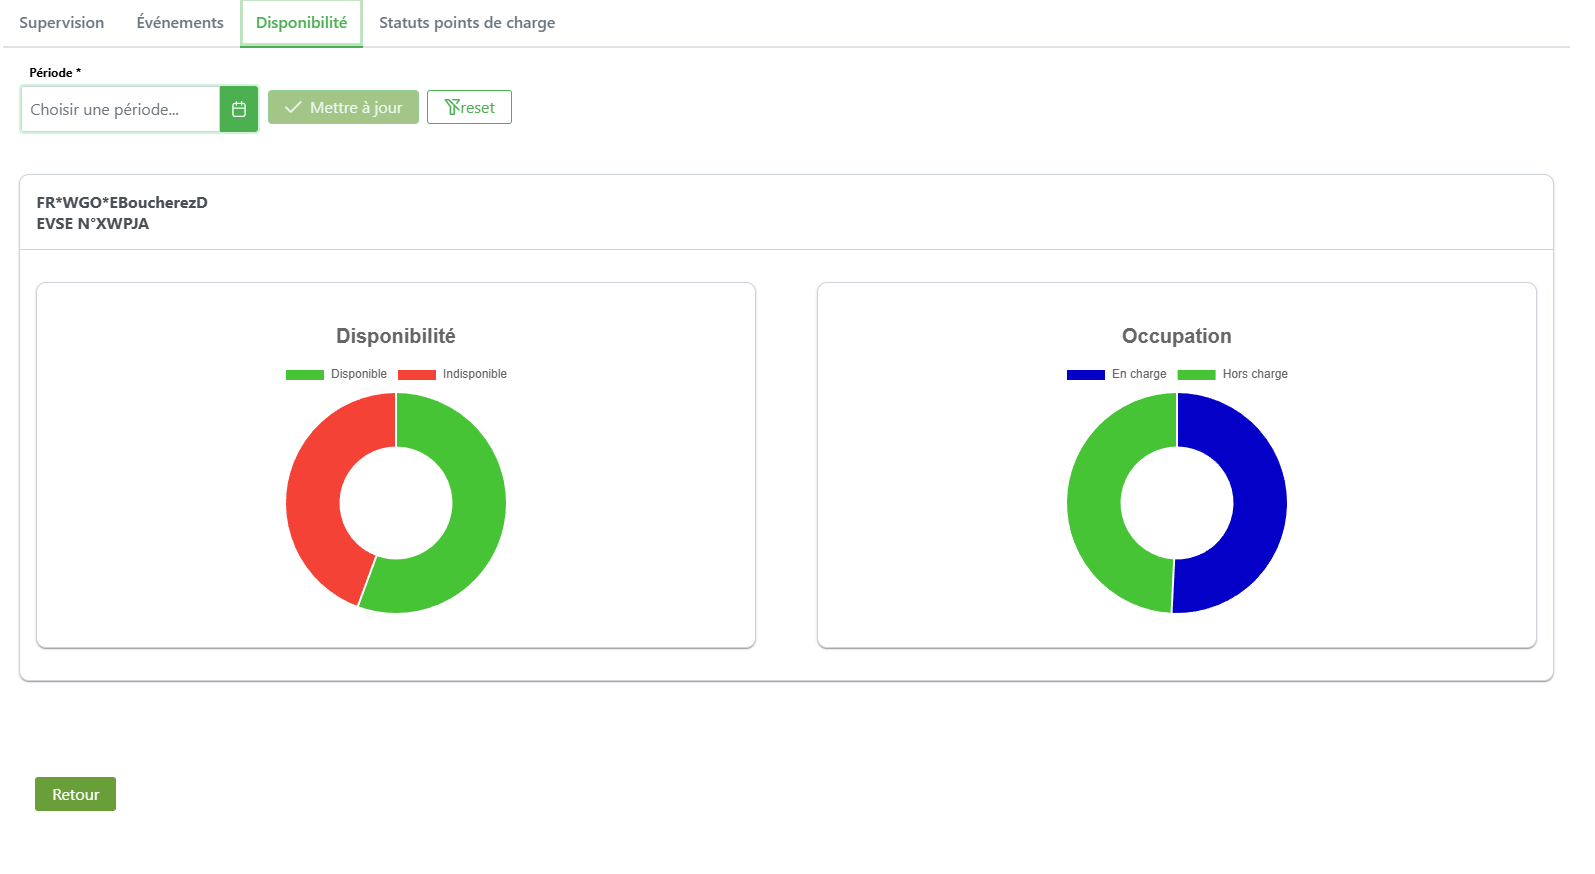Go to Statuts points de charge tab

click(x=466, y=23)
